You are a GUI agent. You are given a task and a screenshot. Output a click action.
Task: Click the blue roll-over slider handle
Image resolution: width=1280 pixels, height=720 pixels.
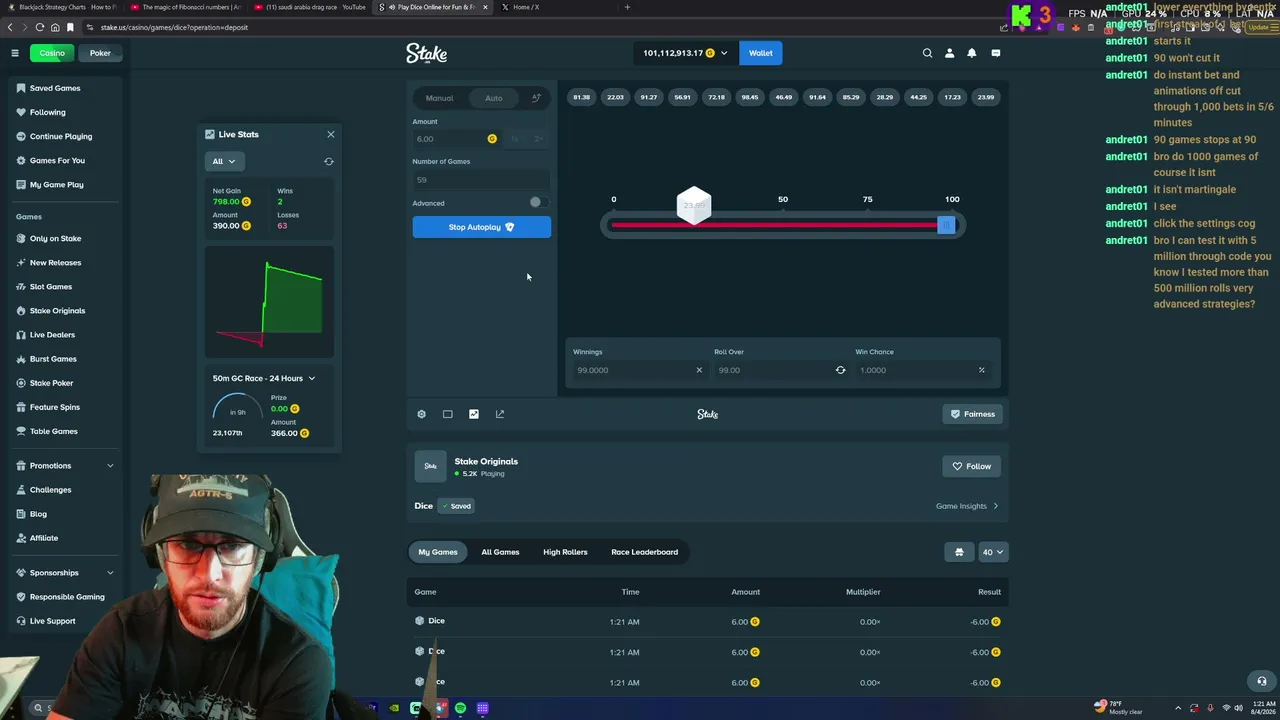(x=946, y=225)
